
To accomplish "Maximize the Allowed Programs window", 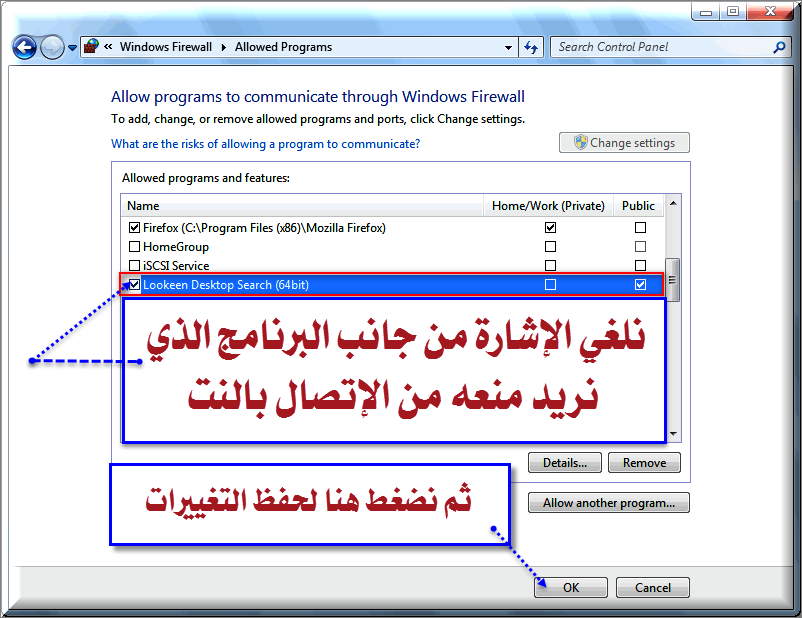I will point(733,12).
